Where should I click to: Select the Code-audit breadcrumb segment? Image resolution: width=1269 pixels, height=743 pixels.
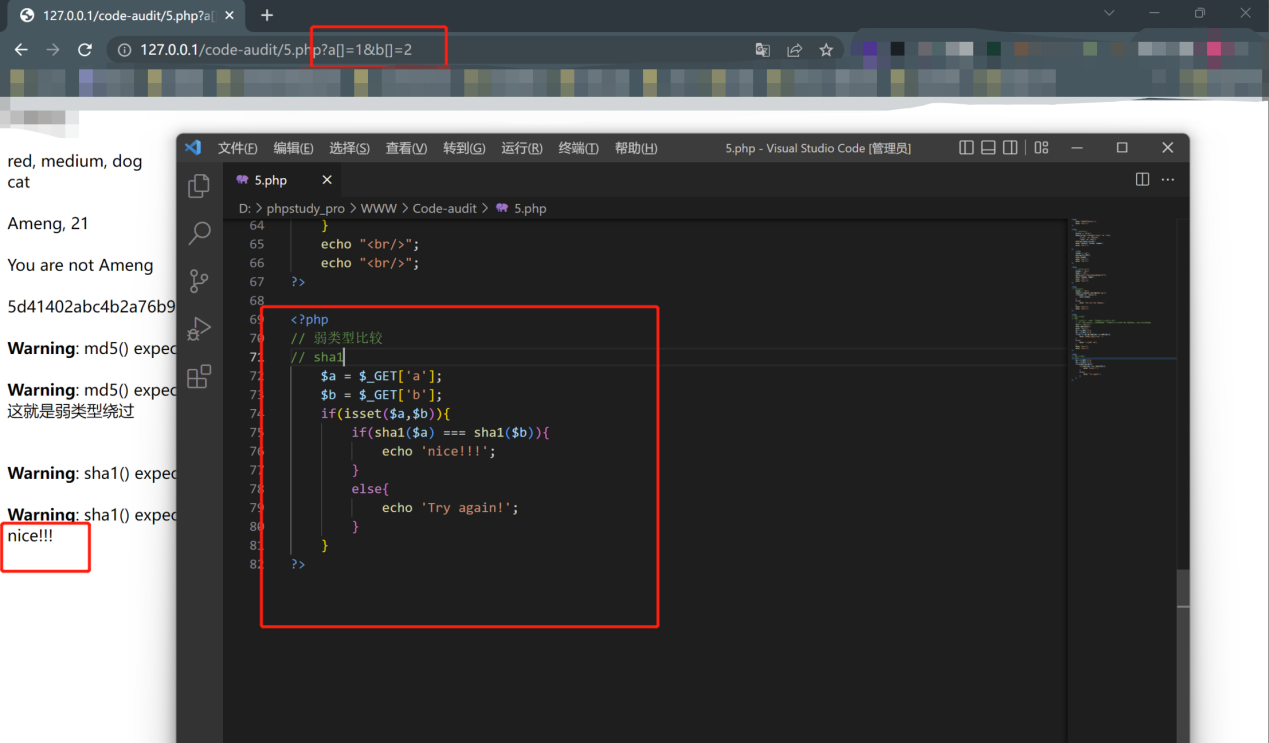445,208
